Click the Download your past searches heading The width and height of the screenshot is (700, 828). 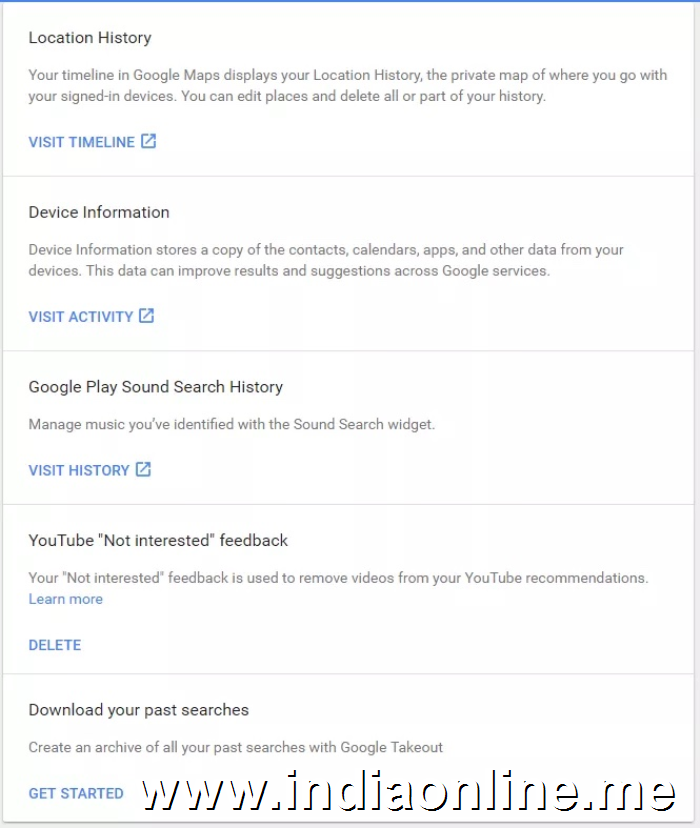(139, 710)
